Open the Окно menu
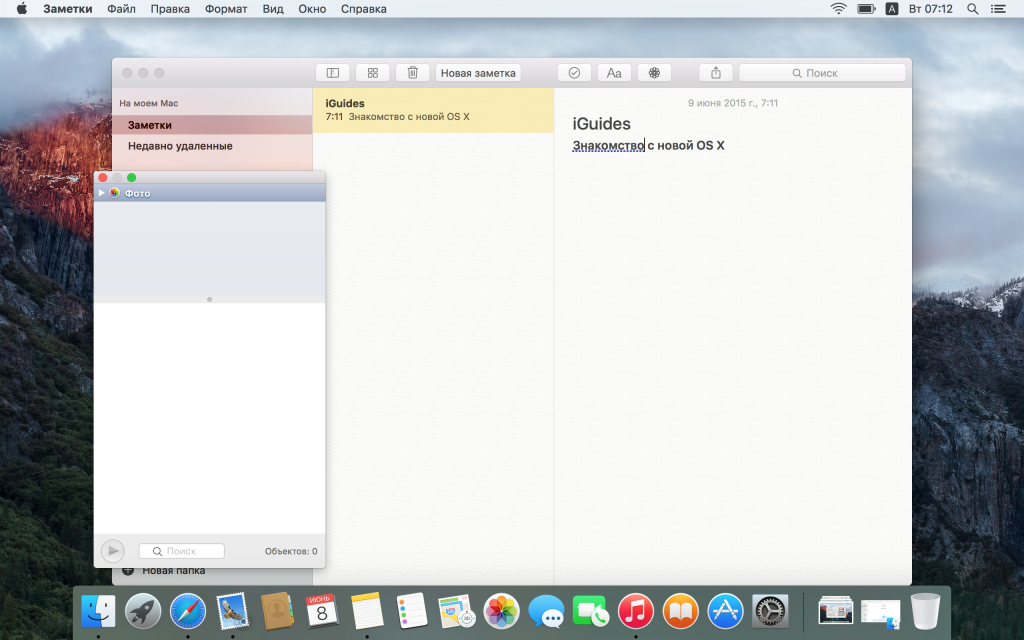Image resolution: width=1024 pixels, height=640 pixels. coord(312,8)
